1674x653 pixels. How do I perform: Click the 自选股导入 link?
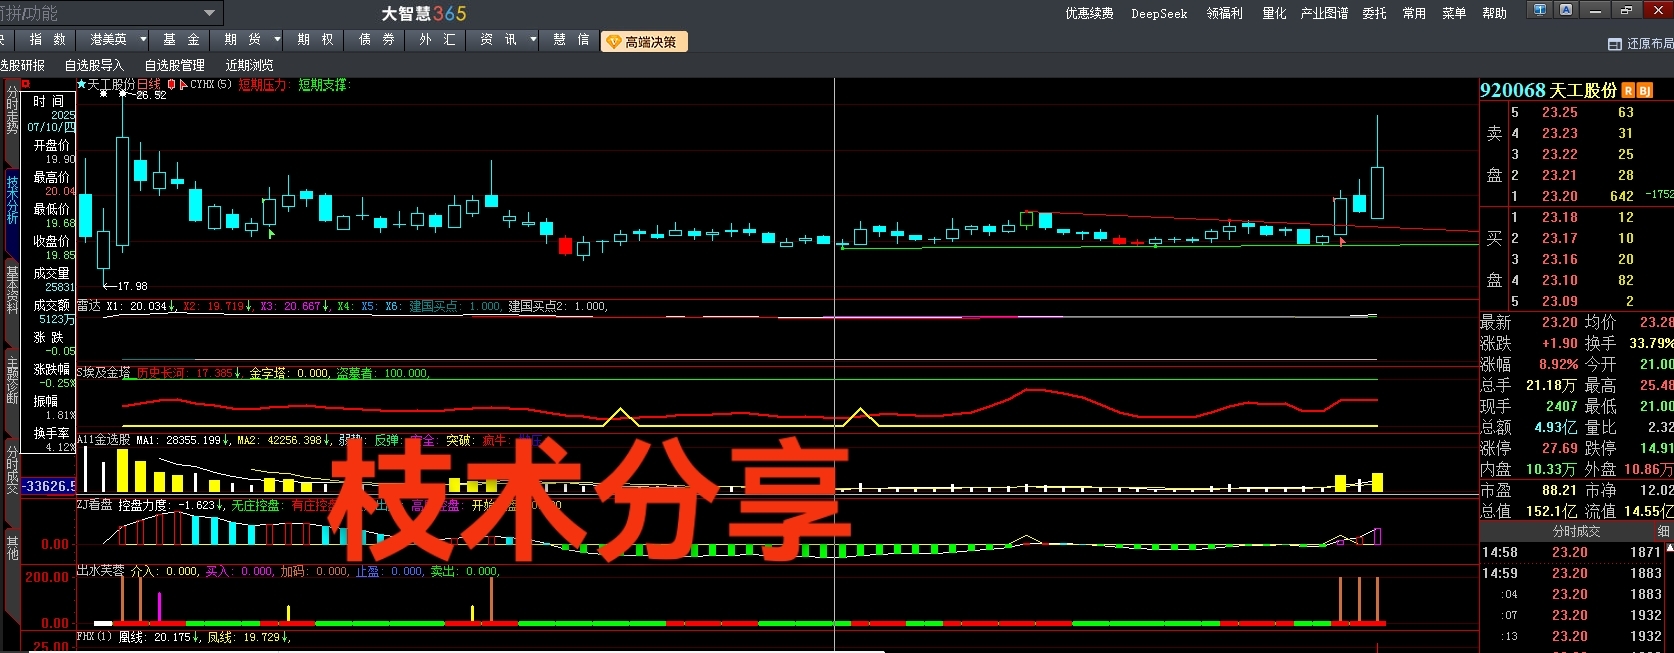coord(94,65)
